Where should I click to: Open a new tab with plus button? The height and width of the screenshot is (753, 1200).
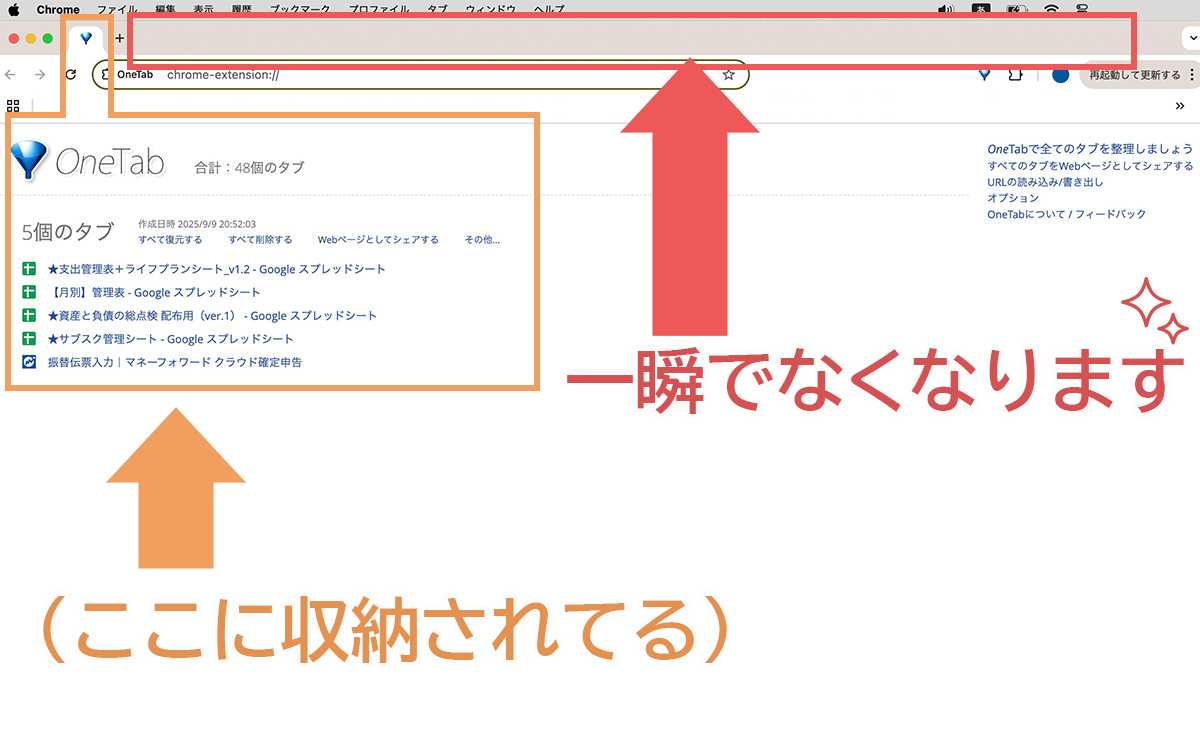click(119, 39)
